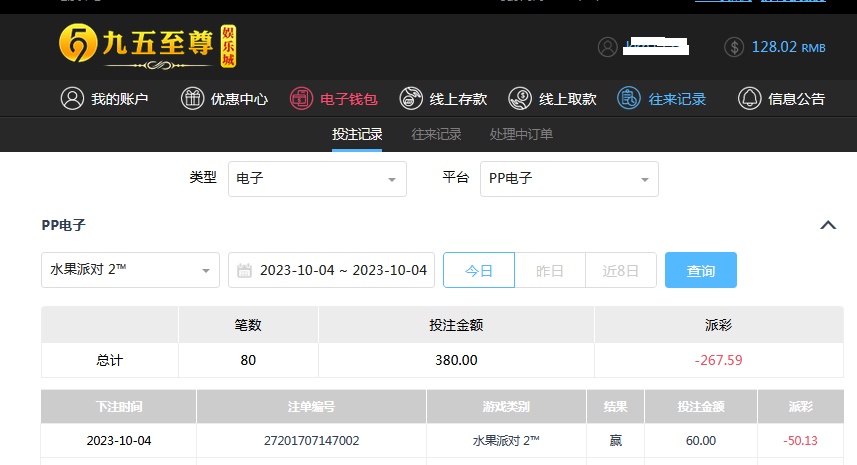Click the 60.00 bet amount cell
Image resolution: width=857 pixels, height=465 pixels.
point(701,440)
